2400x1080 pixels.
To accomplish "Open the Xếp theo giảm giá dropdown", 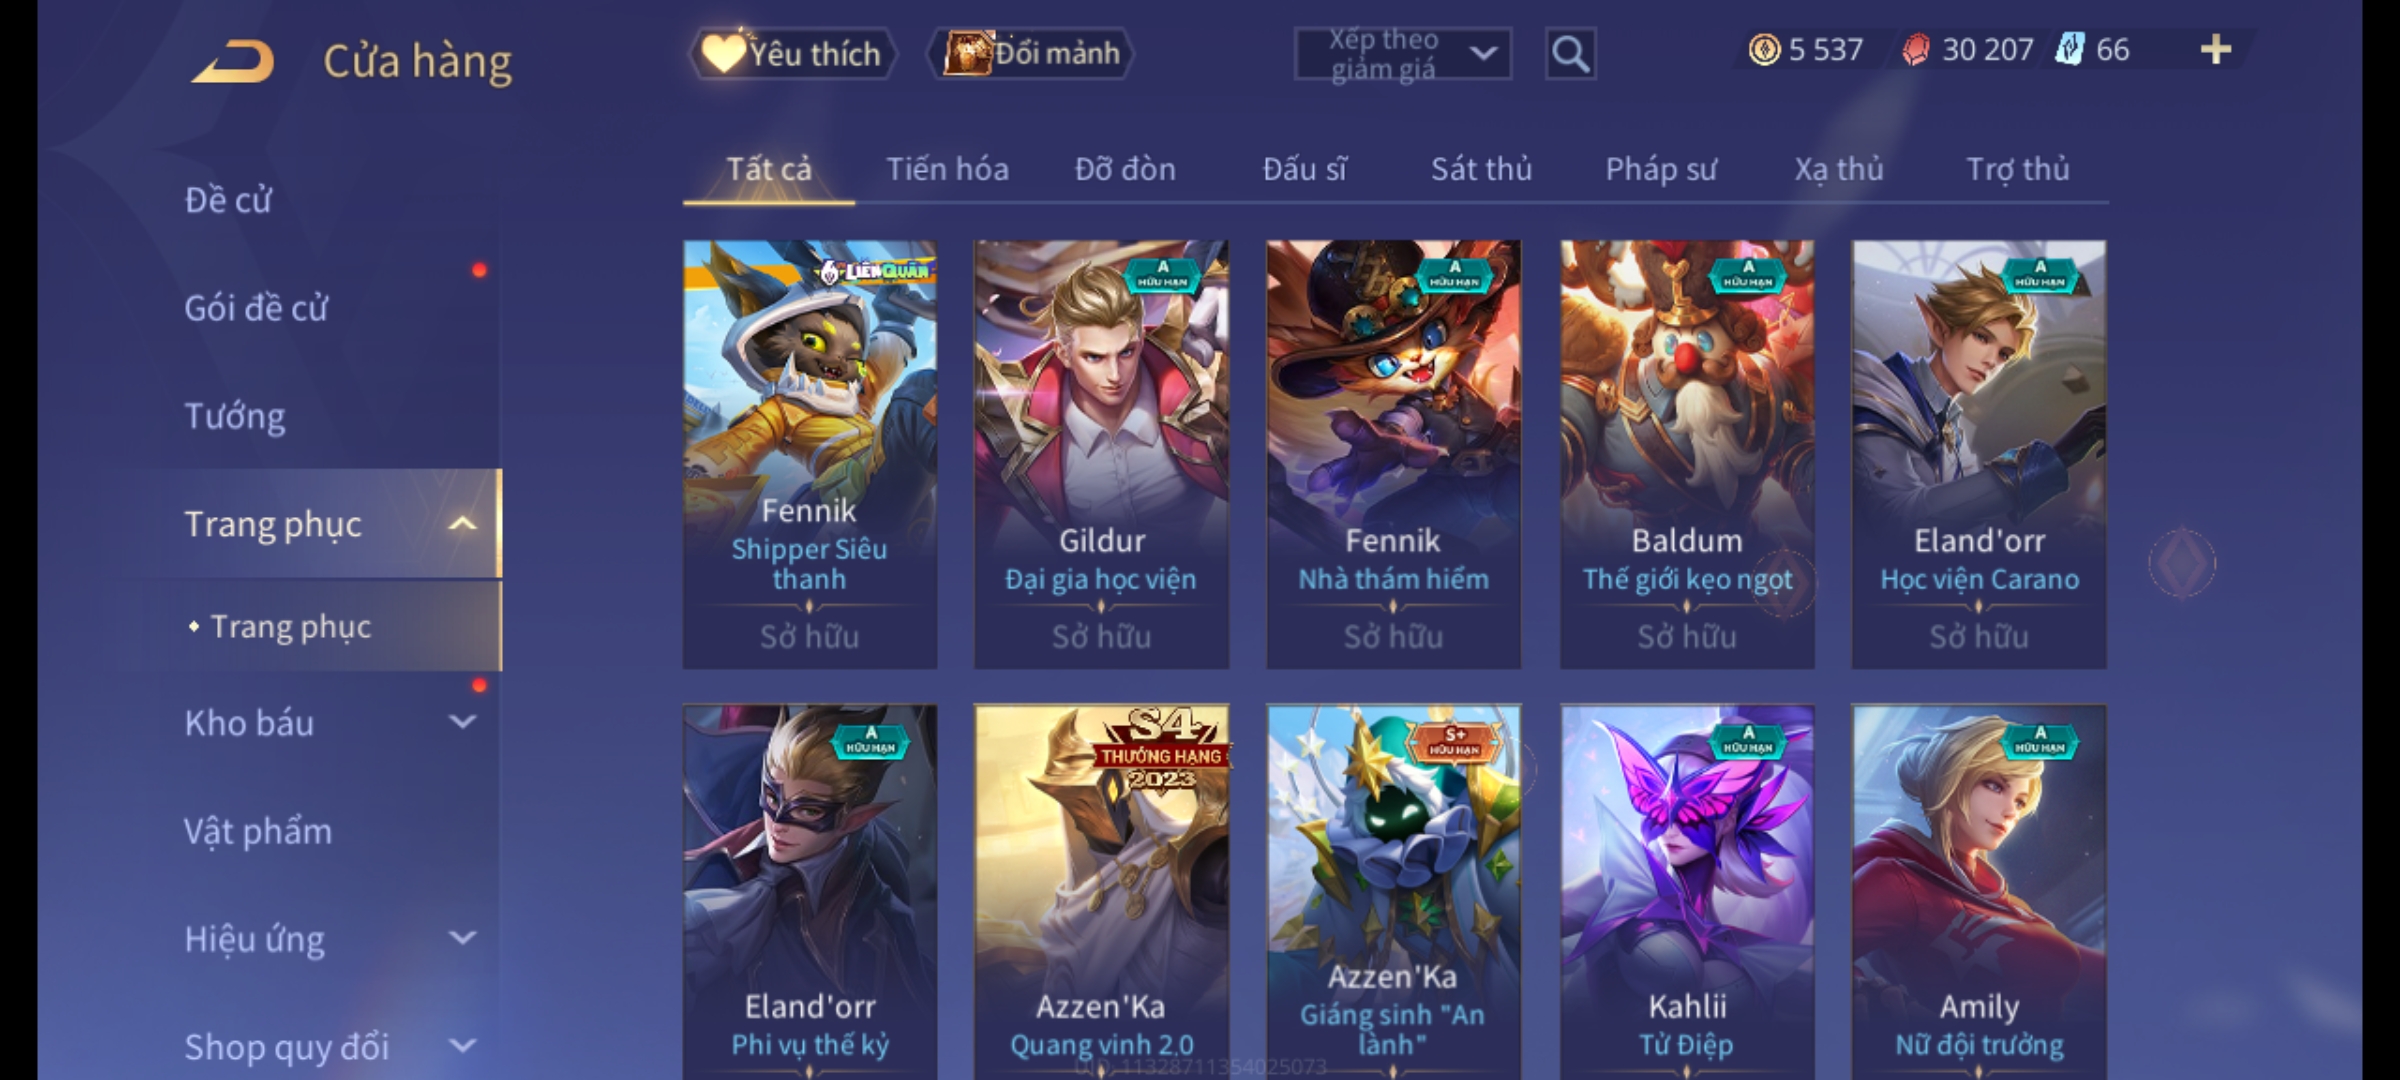I will pos(1403,54).
